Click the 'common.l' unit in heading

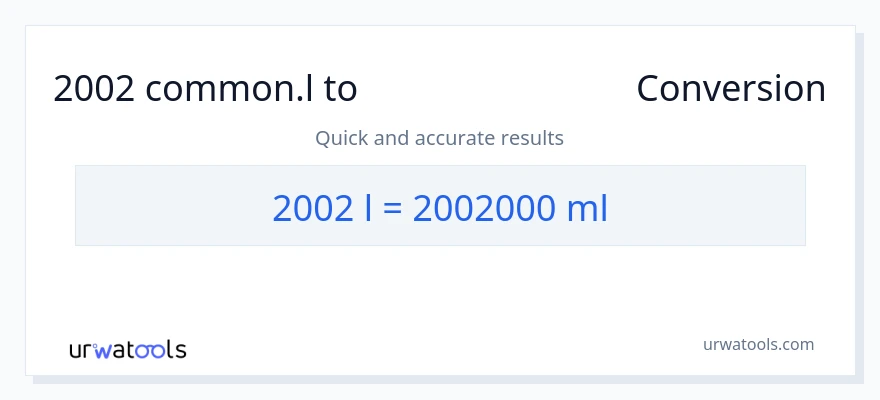click(x=227, y=89)
